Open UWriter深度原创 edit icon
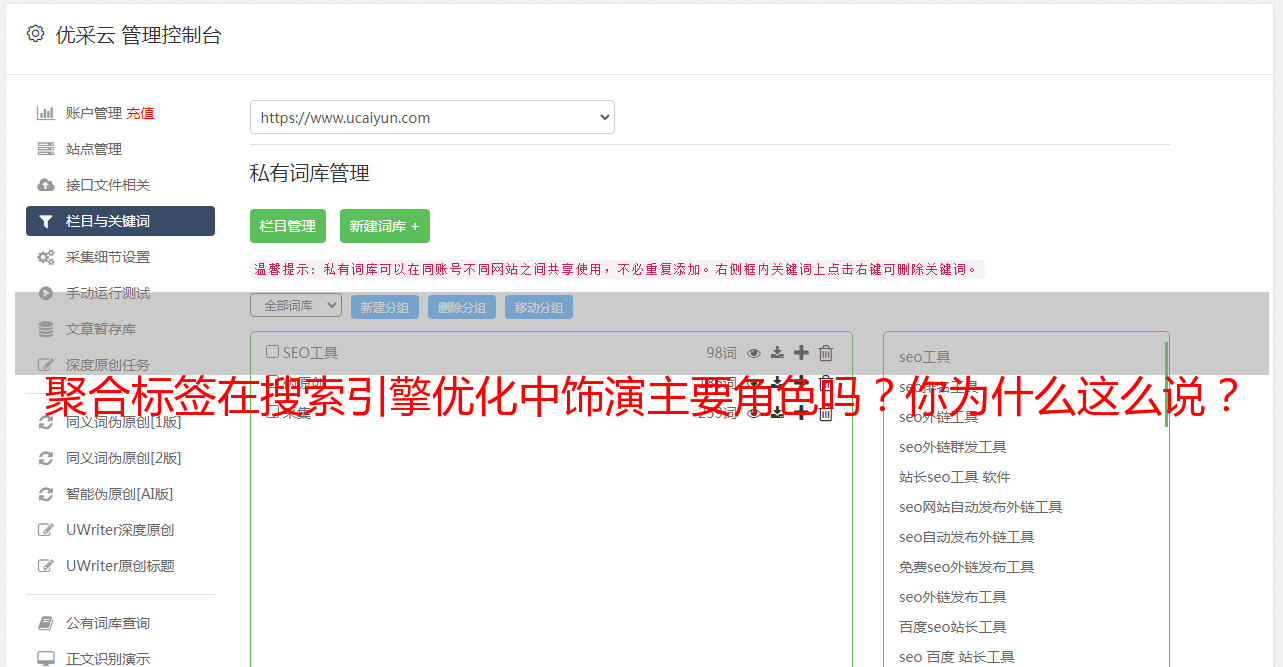Image resolution: width=1283 pixels, height=667 pixels. click(x=46, y=530)
